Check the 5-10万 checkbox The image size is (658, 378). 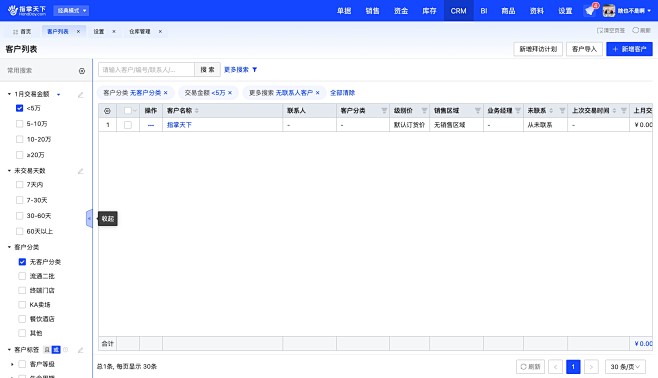(x=19, y=124)
